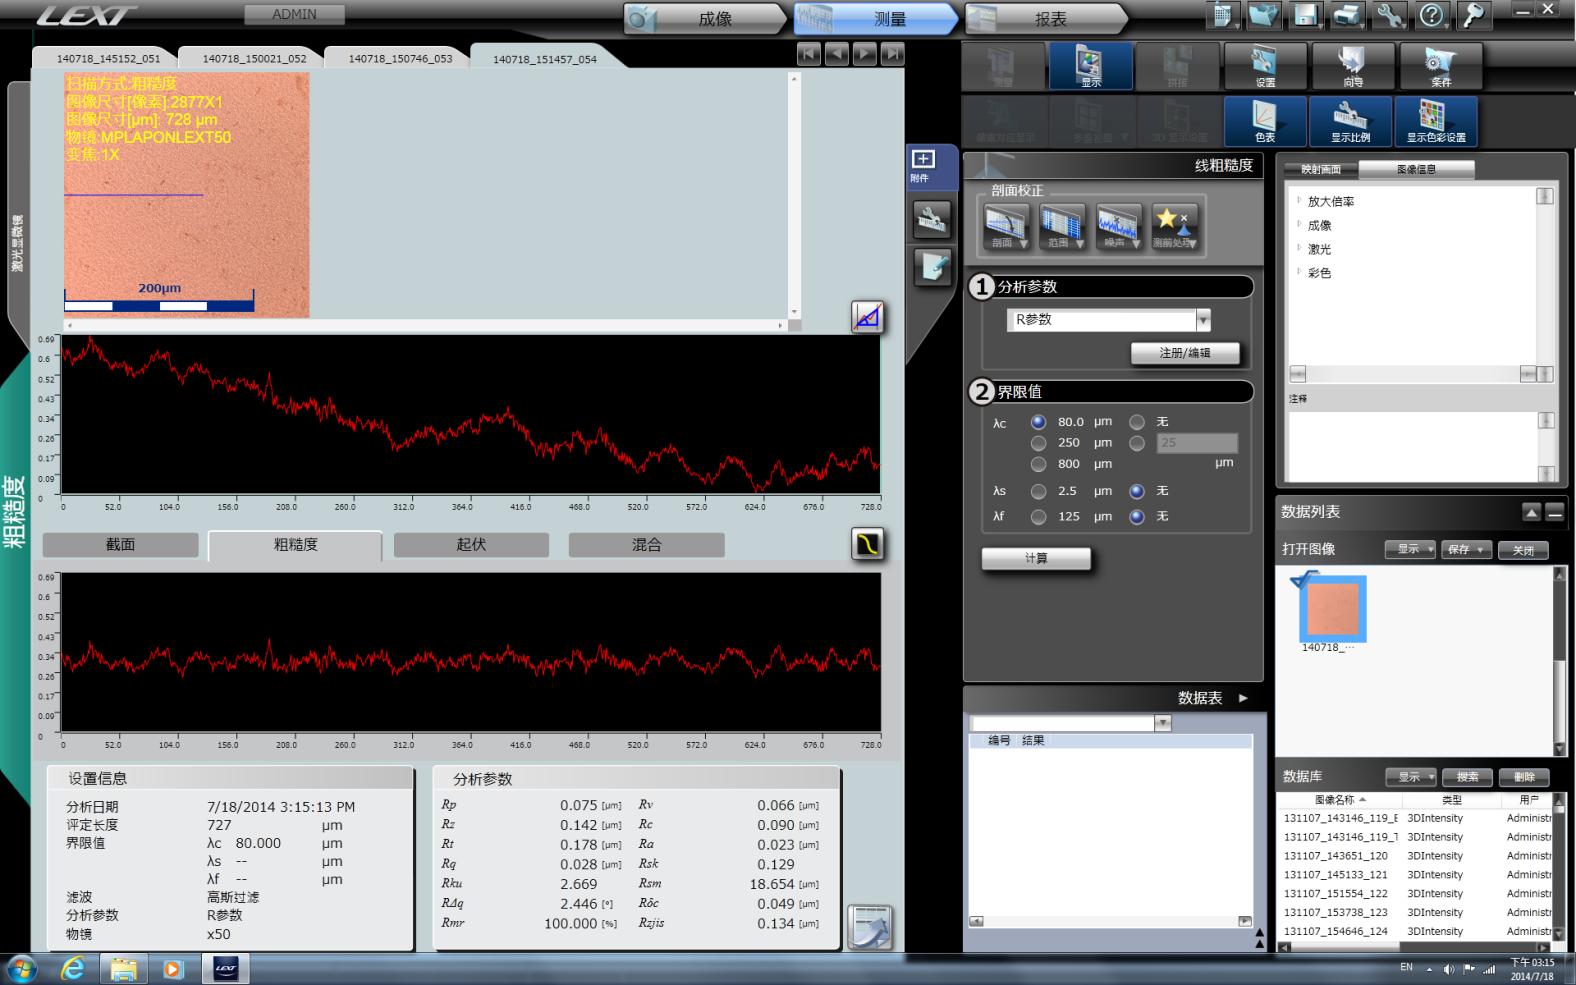Image resolution: width=1576 pixels, height=985 pixels.
Task: Select λf 无 (none) radio button
Action: [1137, 517]
